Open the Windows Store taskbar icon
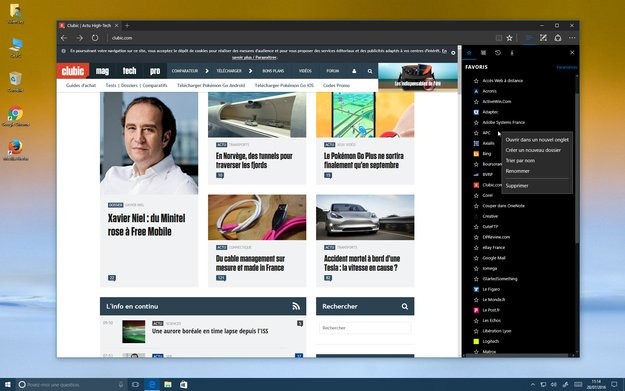Image resolution: width=625 pixels, height=391 pixels. click(x=183, y=385)
